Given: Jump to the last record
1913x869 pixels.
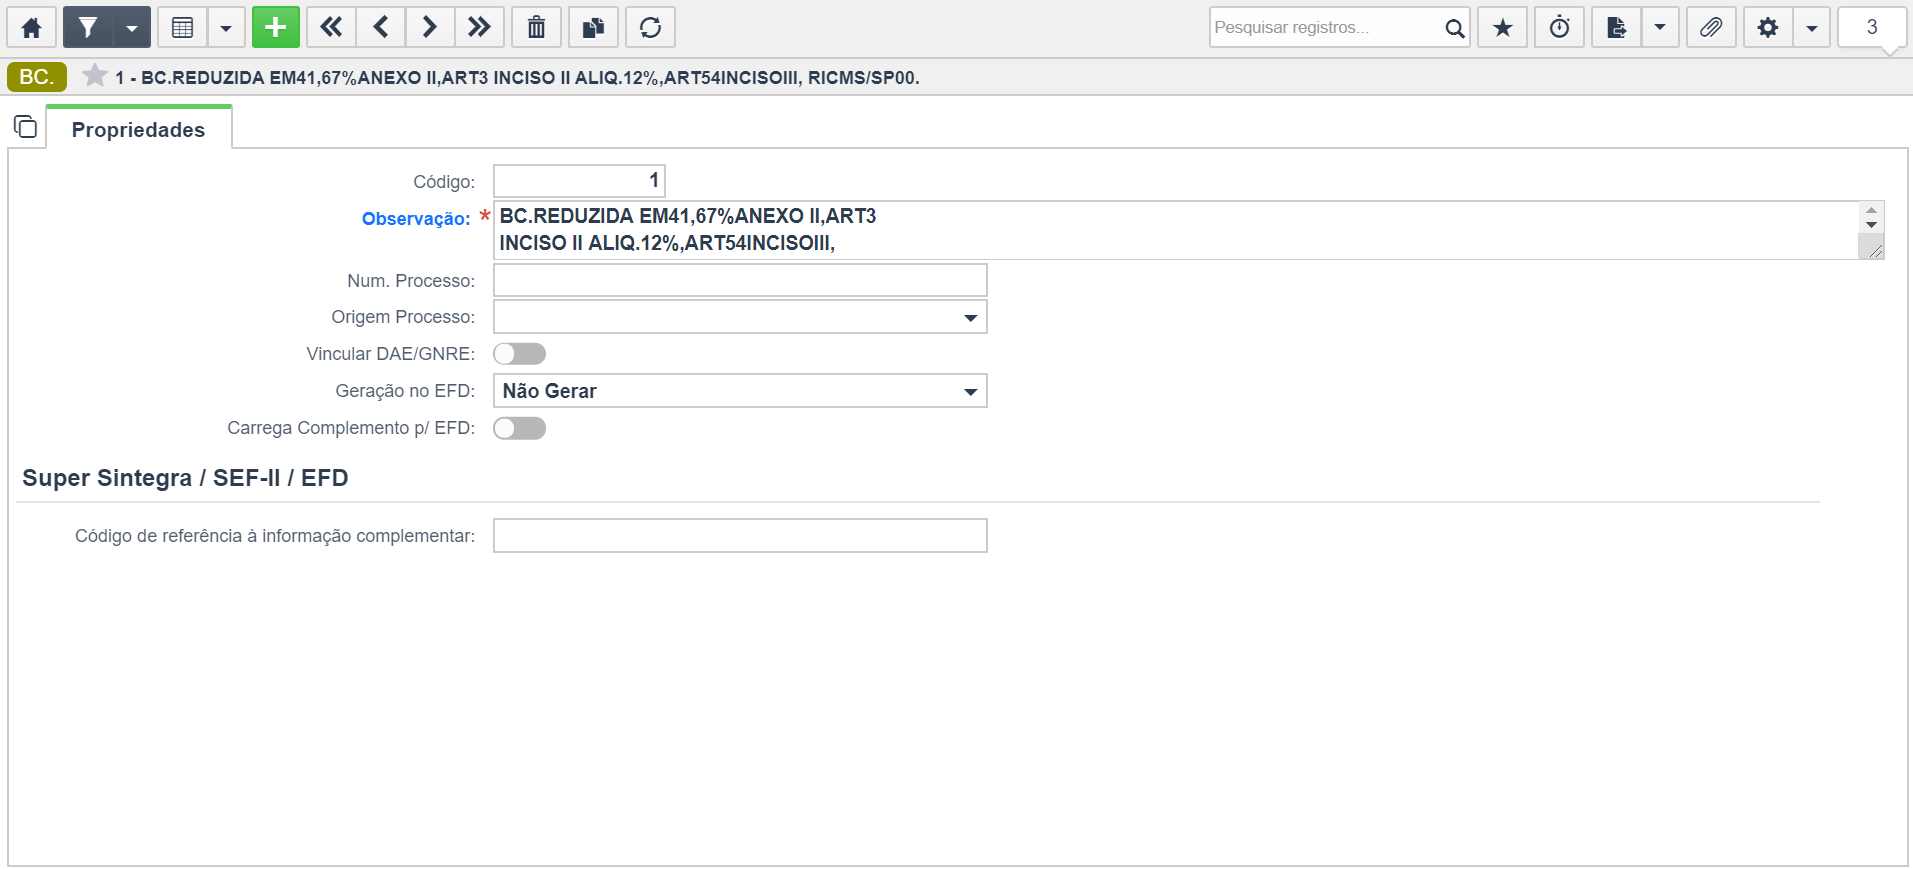Looking at the screenshot, I should point(479,27).
